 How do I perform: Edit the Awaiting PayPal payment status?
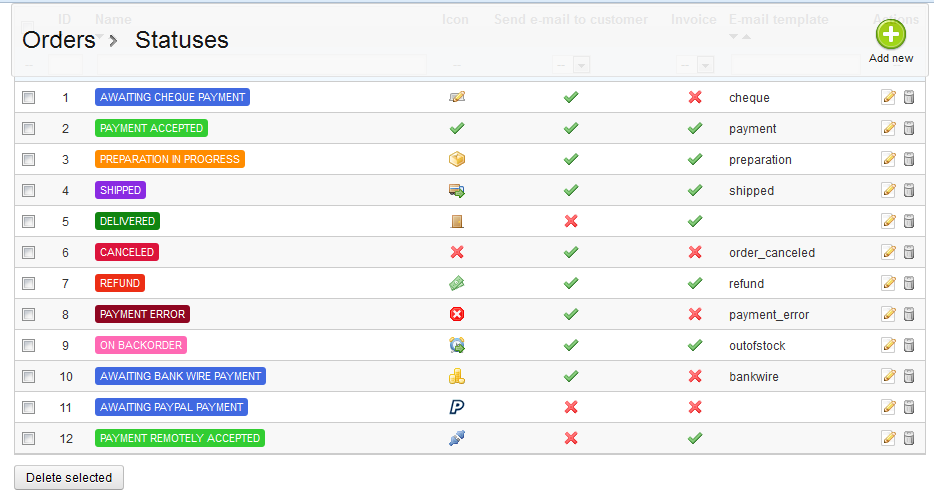pyautogui.click(x=888, y=407)
